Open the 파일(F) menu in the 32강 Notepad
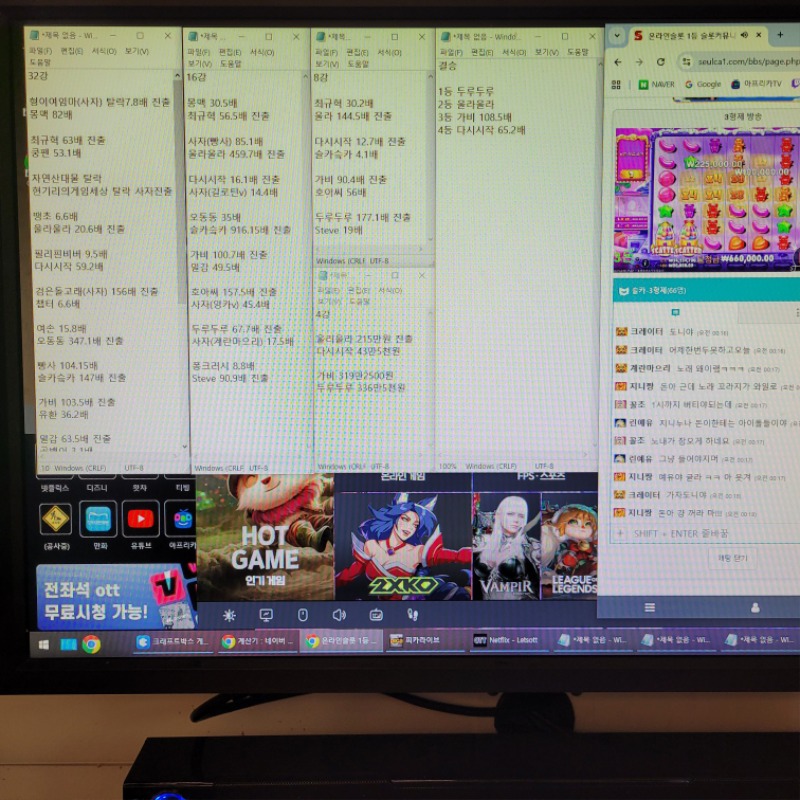Viewport: 800px width, 800px height. pyautogui.click(x=40, y=51)
